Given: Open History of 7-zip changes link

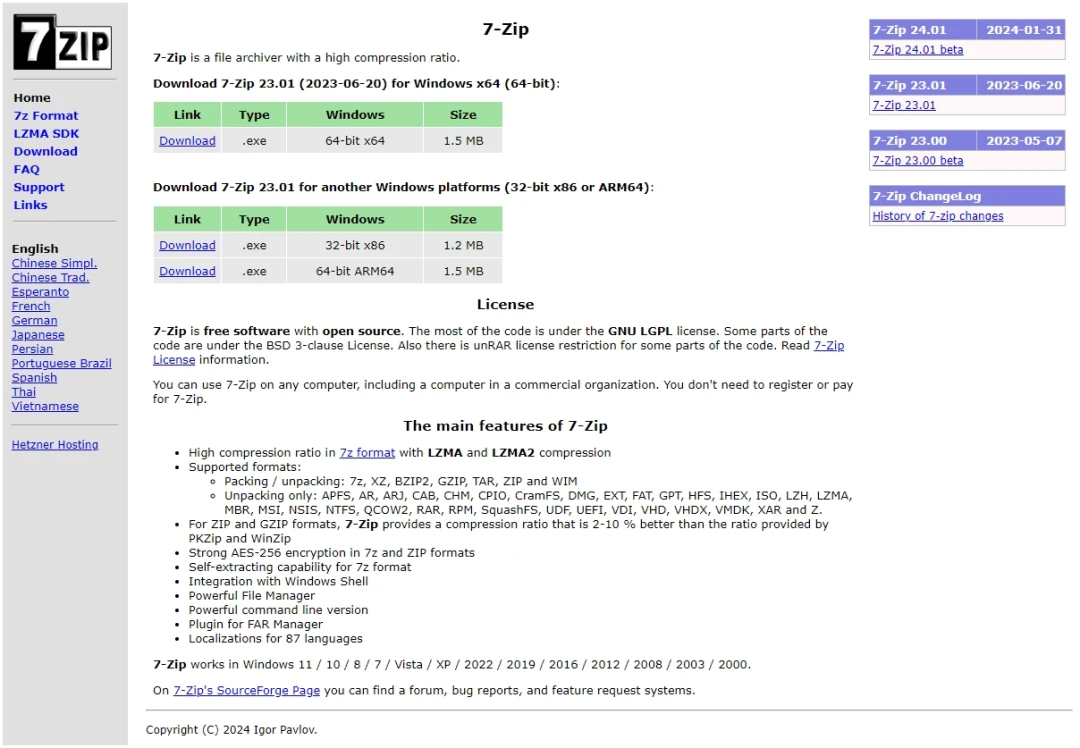Looking at the screenshot, I should (x=937, y=216).
